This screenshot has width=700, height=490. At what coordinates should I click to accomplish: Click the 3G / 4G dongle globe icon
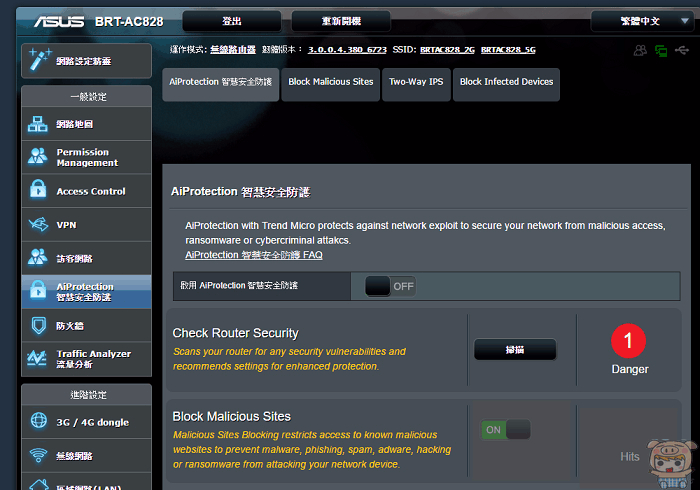click(x=39, y=420)
